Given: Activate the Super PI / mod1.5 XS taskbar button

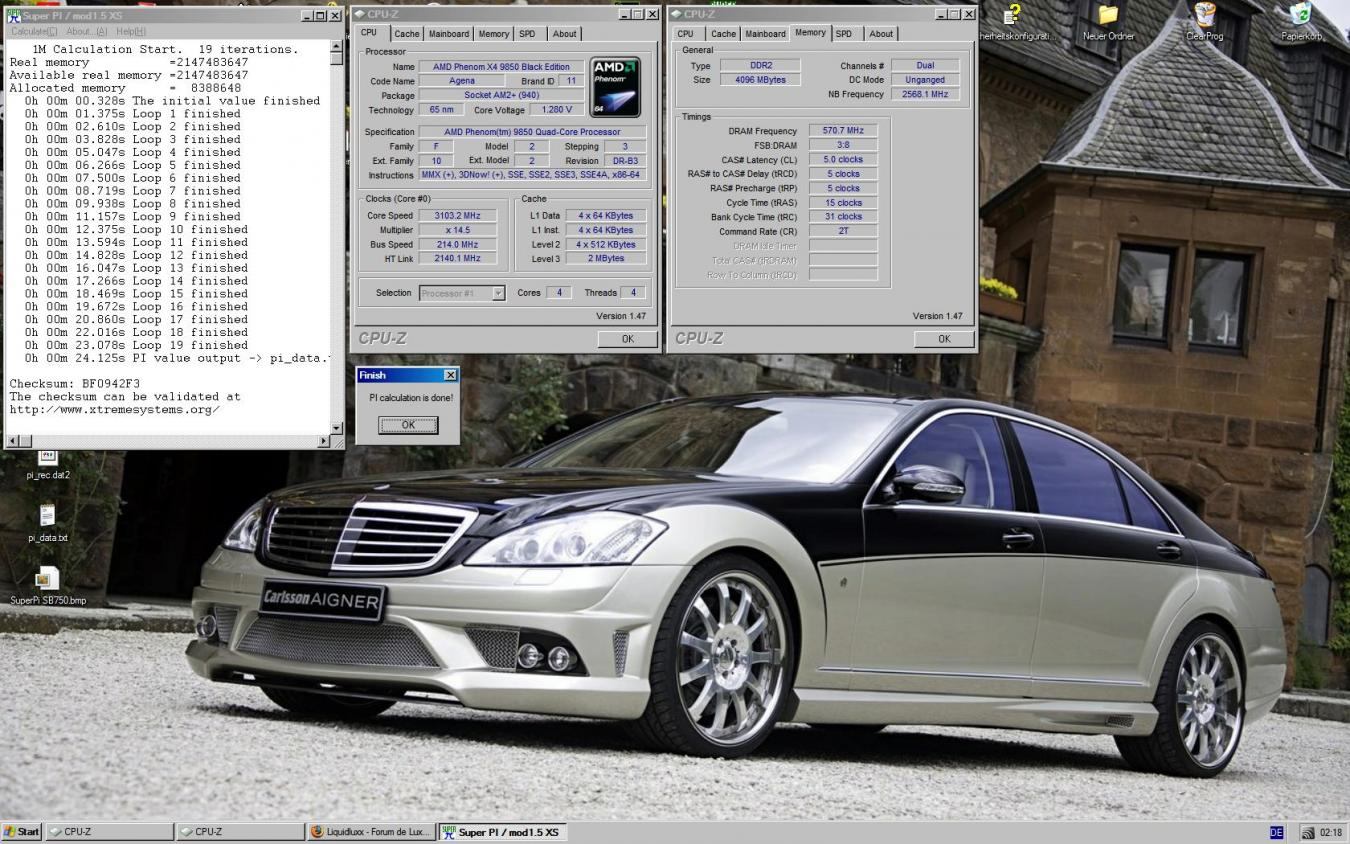Looking at the screenshot, I should pos(502,832).
